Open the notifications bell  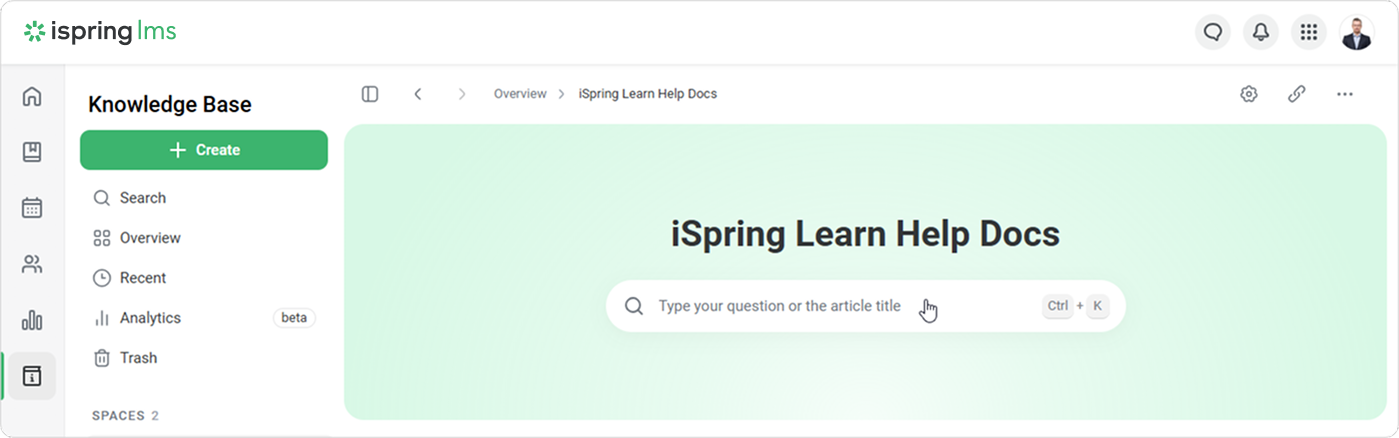point(1261,33)
